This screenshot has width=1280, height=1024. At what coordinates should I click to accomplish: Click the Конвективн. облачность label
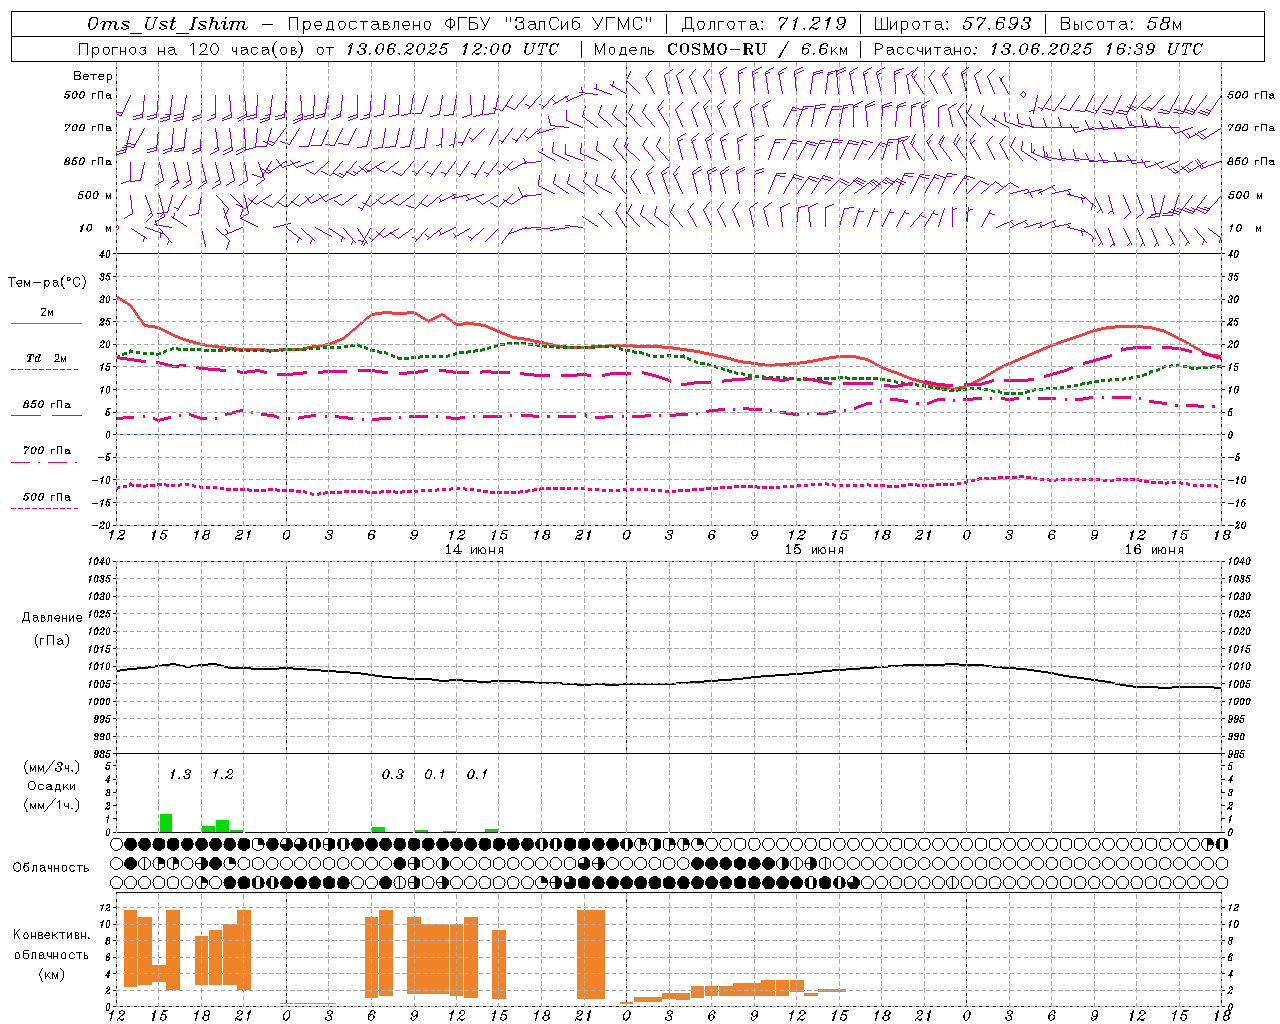52,945
